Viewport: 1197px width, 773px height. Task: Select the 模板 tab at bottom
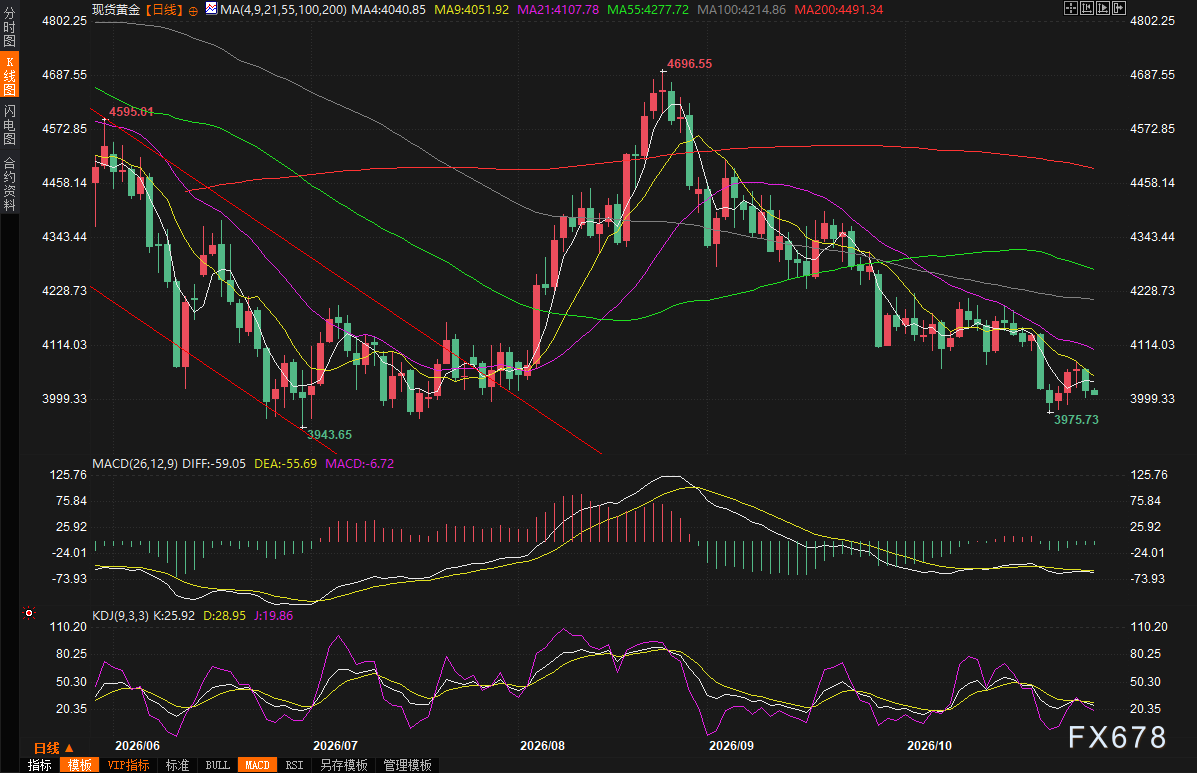[79, 765]
